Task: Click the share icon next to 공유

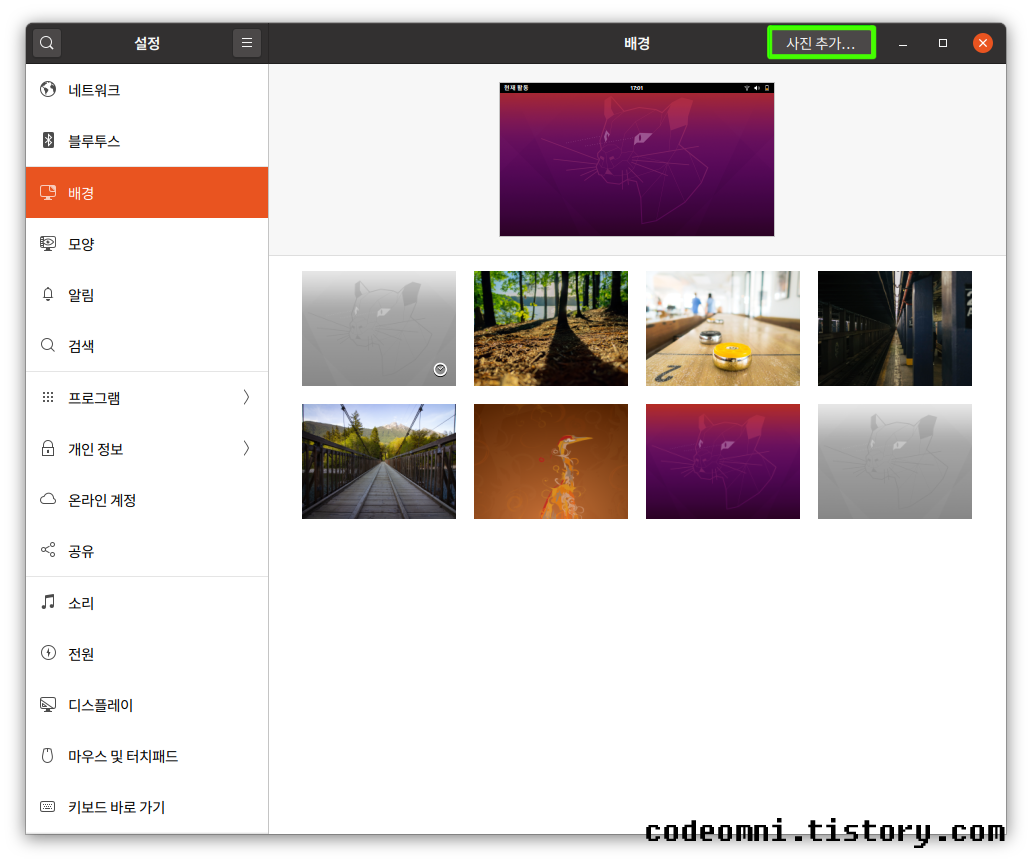Action: click(47, 550)
